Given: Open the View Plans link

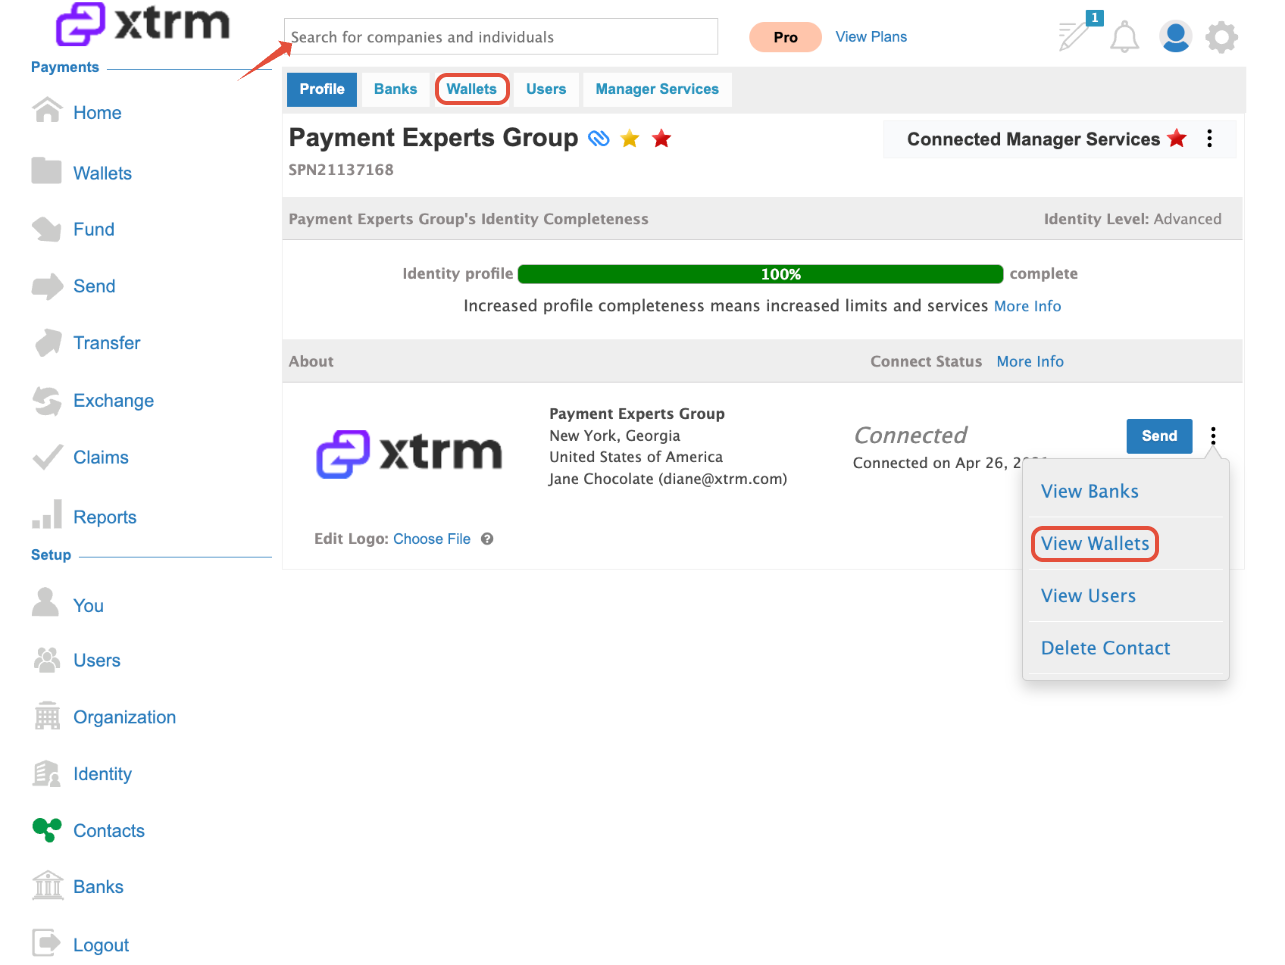Looking at the screenshot, I should point(871,37).
